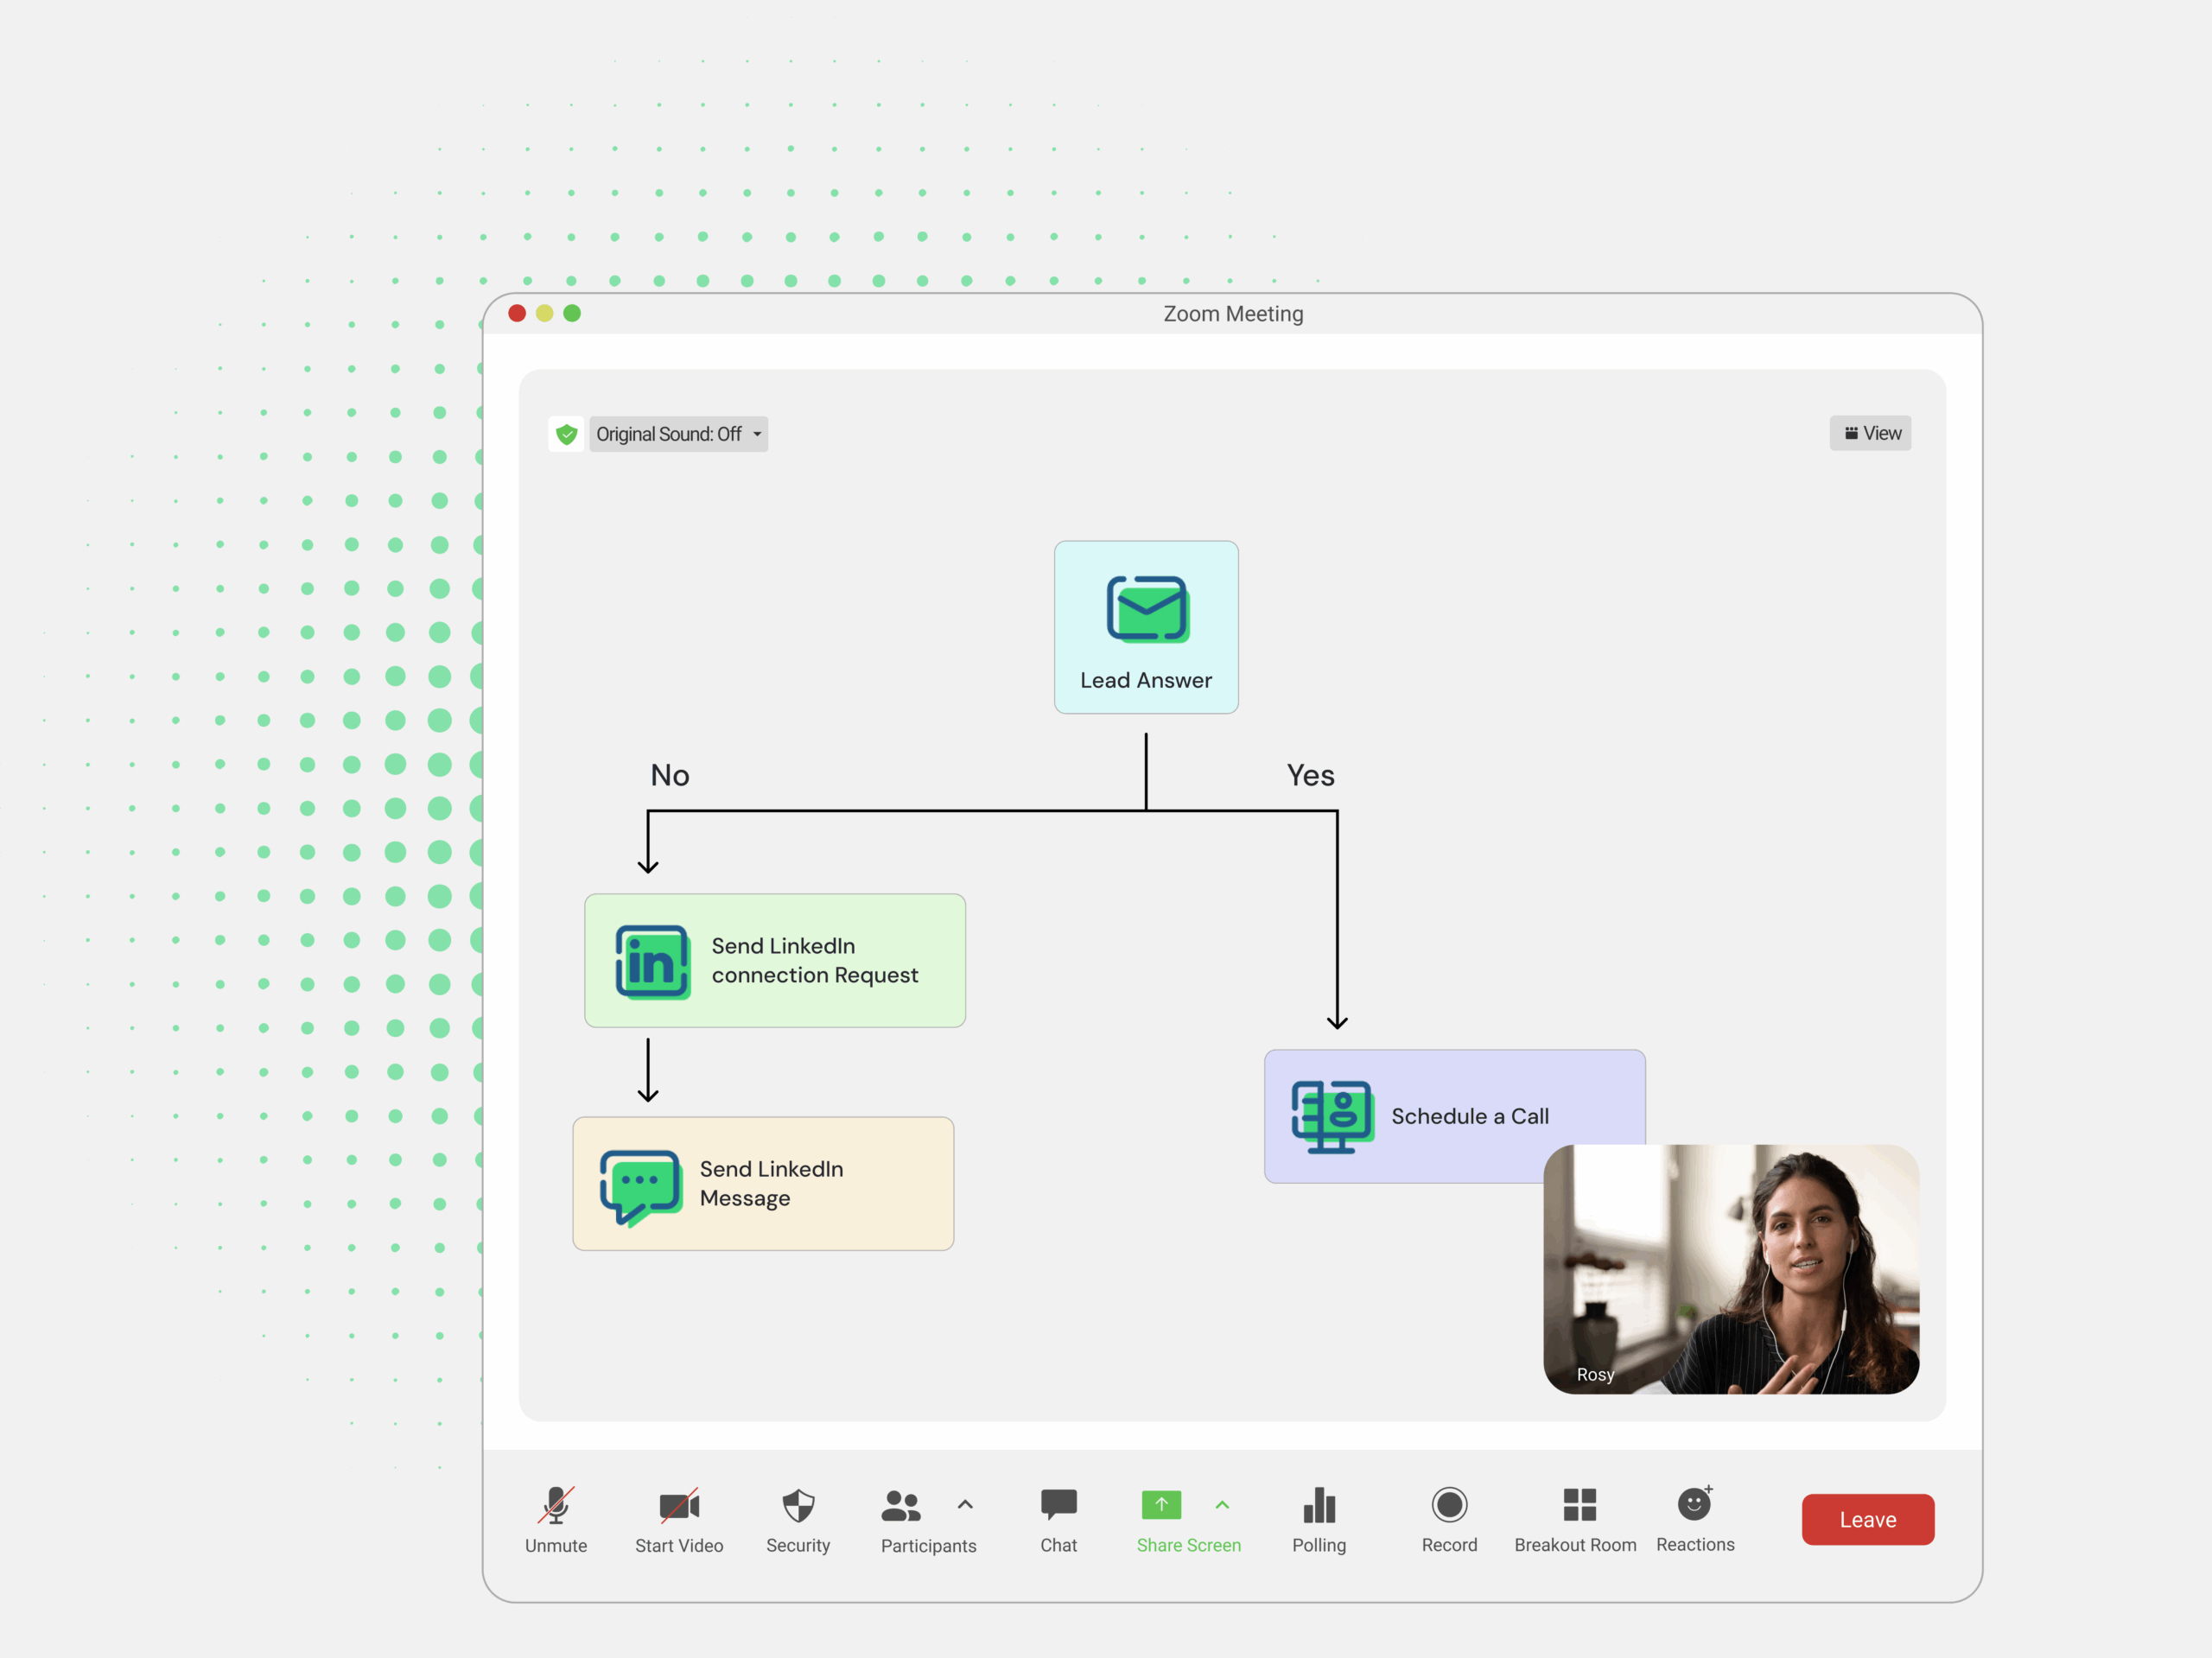Click the LinkedIn logo icon
Image resolution: width=2212 pixels, height=1658 pixels.
[652, 961]
